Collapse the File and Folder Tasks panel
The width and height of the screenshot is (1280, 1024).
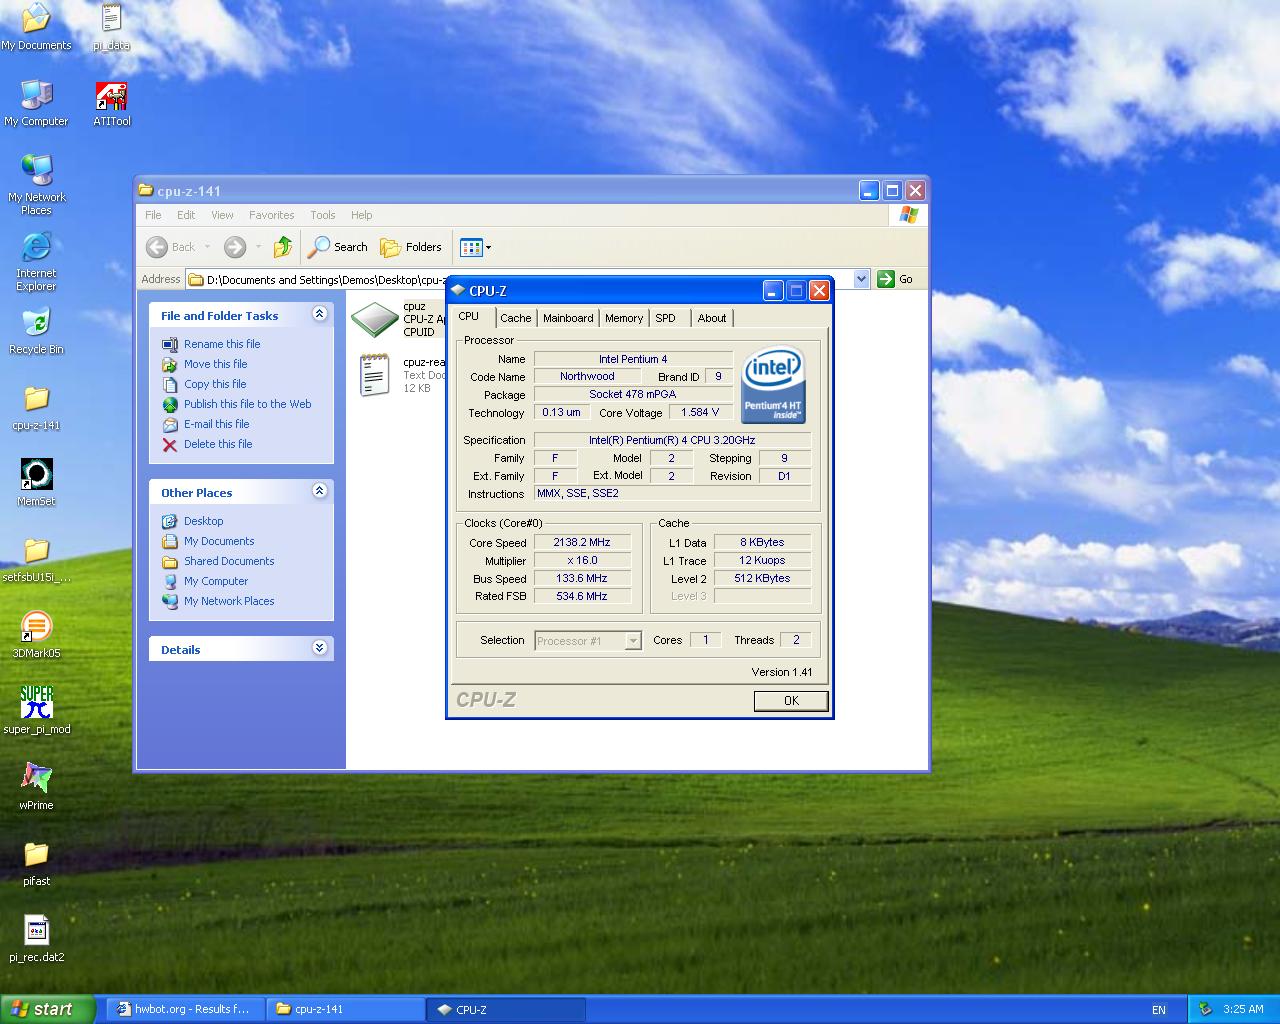coord(319,314)
